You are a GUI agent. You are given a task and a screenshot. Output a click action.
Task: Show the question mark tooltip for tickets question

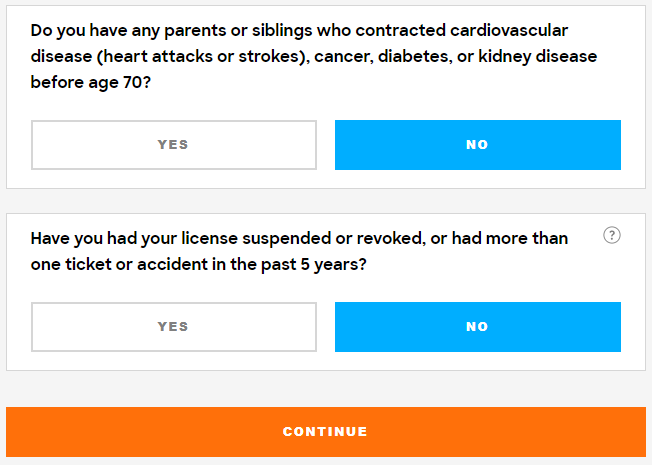pos(612,235)
